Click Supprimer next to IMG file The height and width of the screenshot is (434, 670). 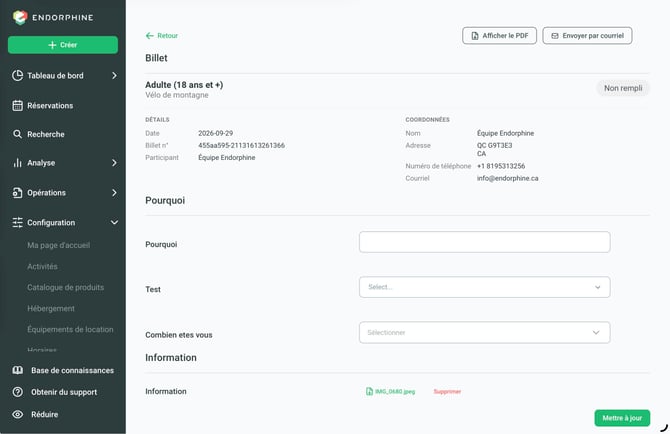pos(447,391)
